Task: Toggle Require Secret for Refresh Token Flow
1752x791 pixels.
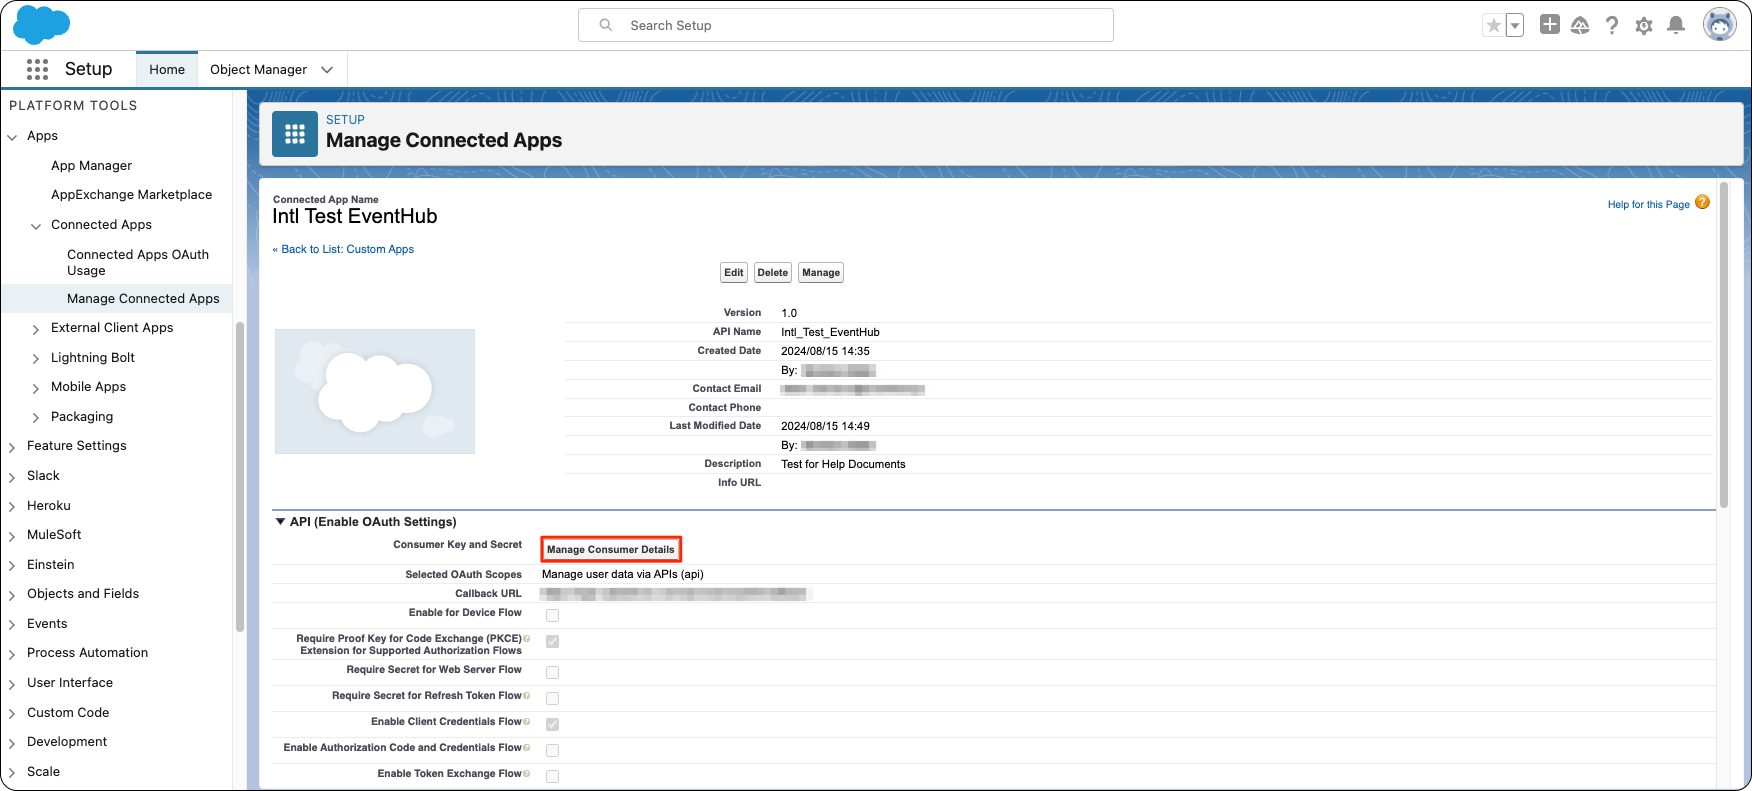Action: (x=552, y=698)
